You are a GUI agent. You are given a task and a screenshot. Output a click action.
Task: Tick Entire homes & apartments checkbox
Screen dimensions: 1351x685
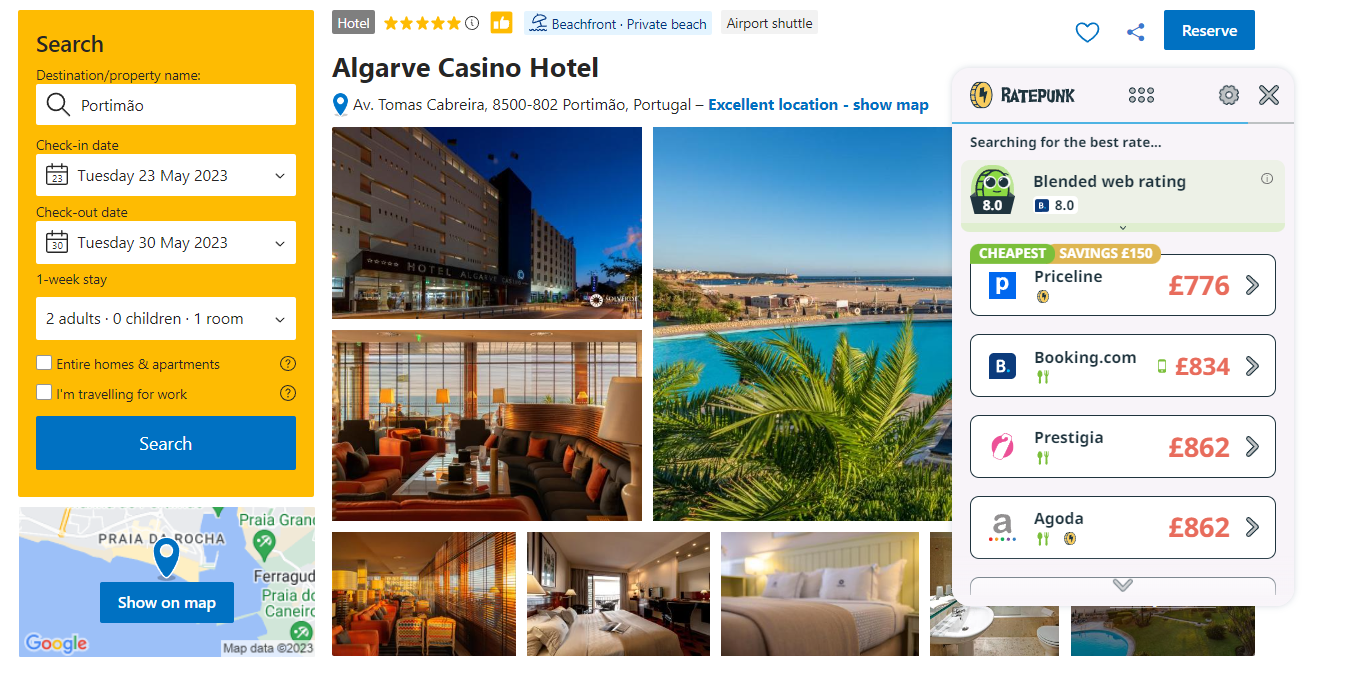point(44,363)
